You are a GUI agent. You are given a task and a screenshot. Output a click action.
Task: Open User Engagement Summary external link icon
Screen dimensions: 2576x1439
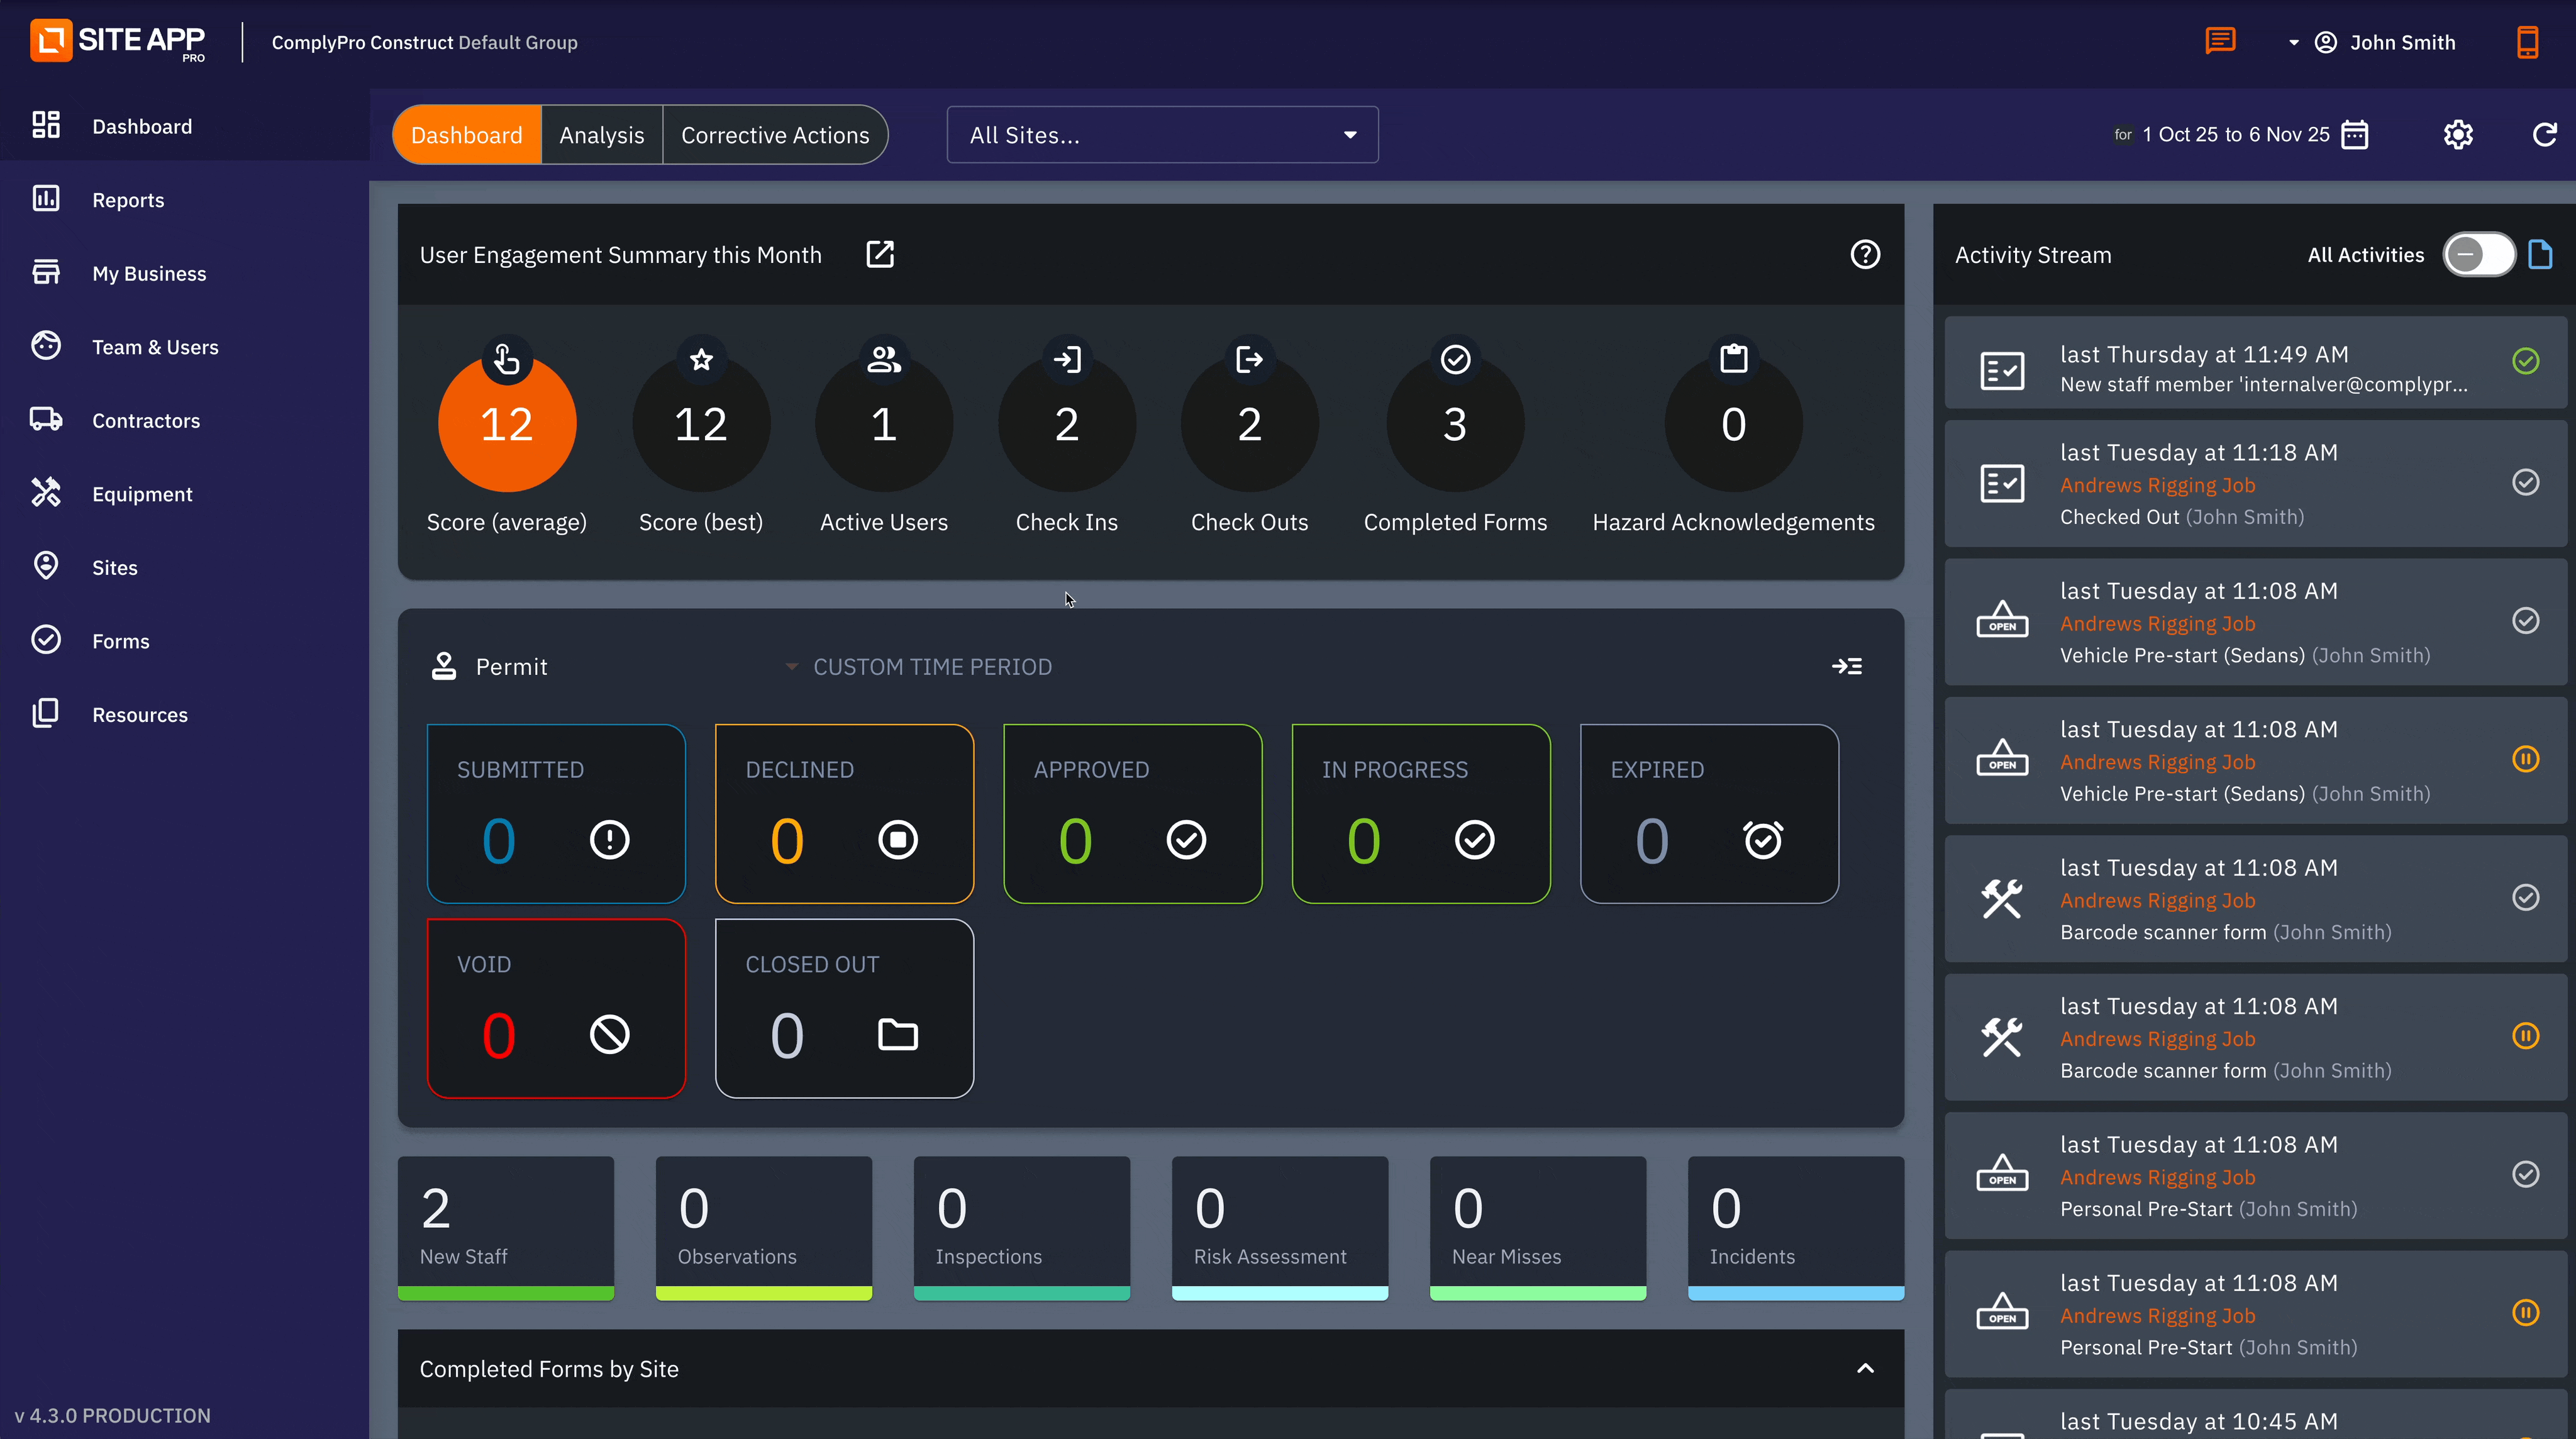880,254
